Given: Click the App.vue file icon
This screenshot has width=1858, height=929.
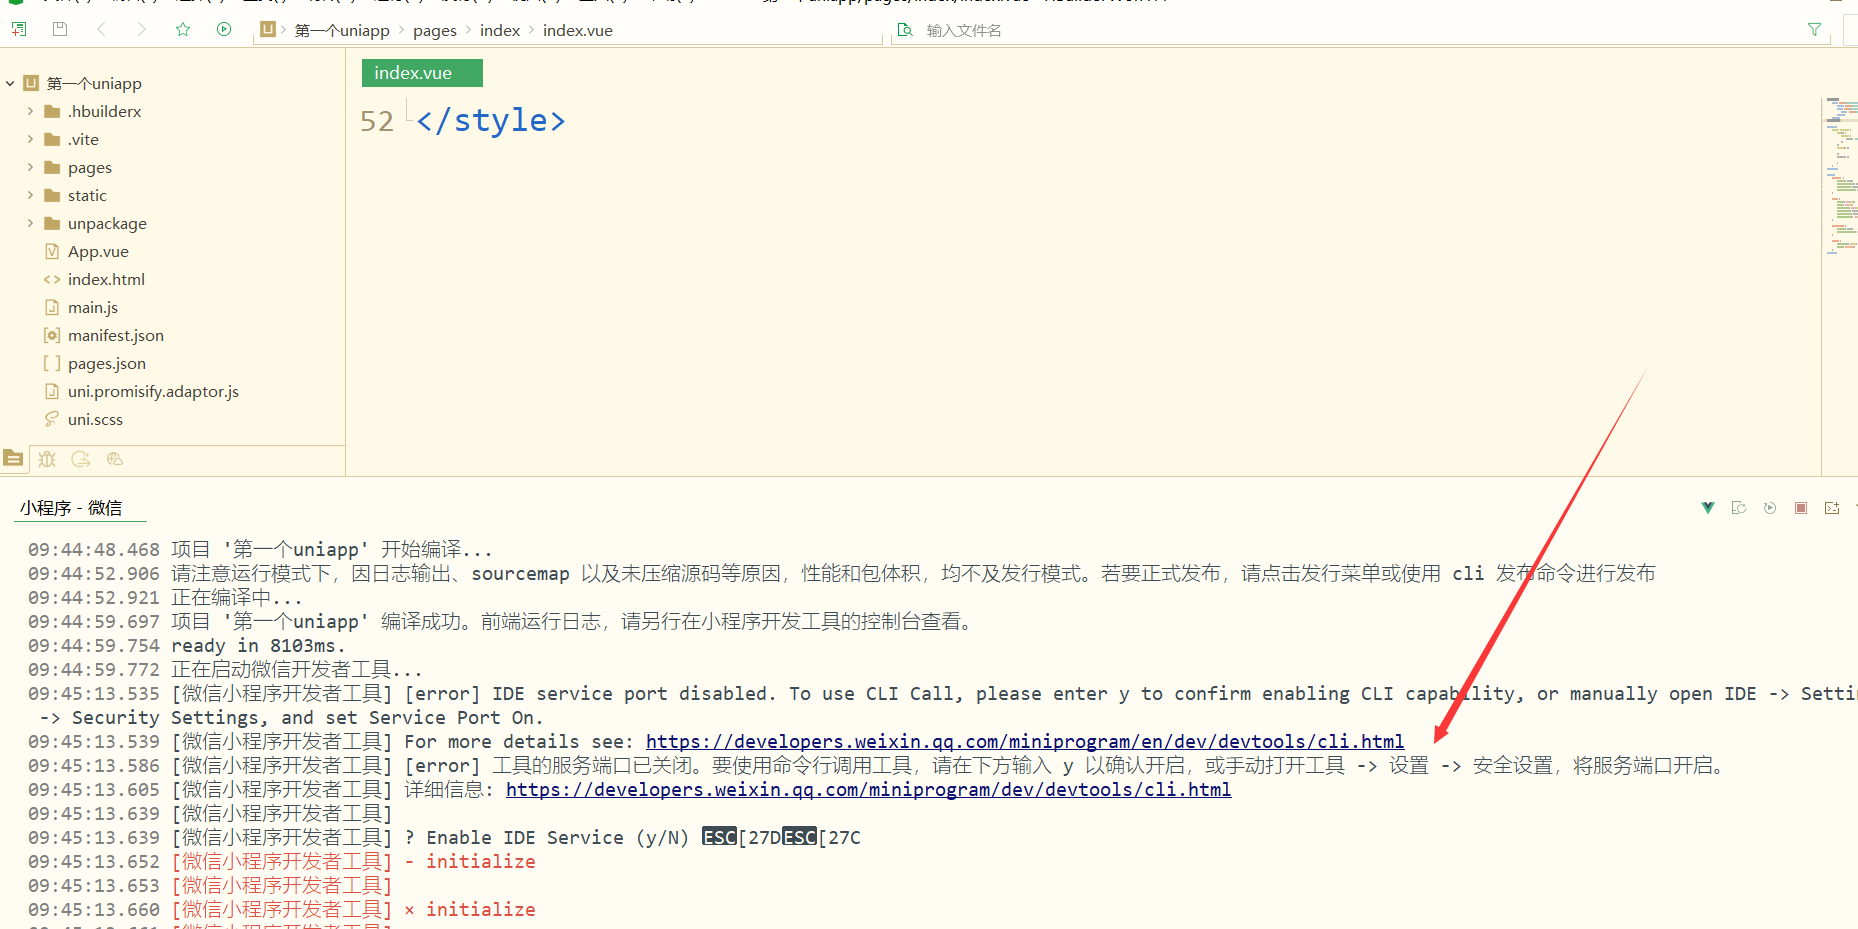Looking at the screenshot, I should tap(52, 251).
